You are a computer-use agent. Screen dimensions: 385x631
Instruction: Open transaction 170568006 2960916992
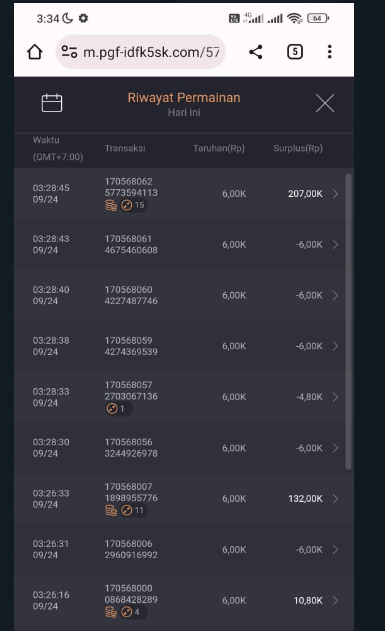click(131, 549)
